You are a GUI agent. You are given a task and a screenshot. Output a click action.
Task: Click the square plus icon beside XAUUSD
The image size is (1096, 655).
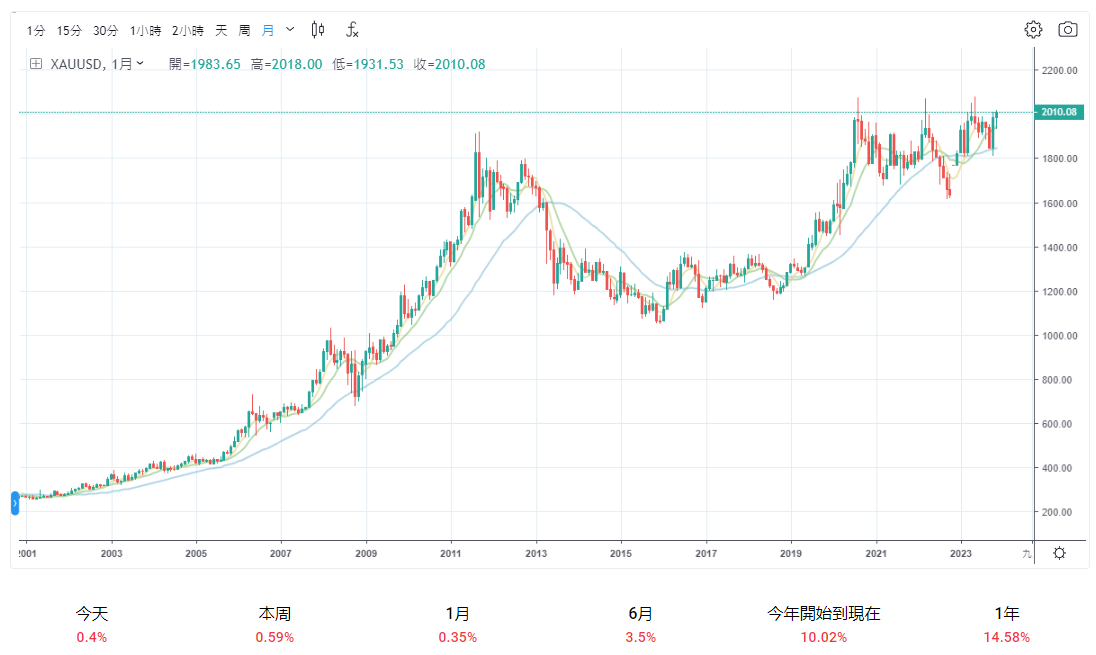click(x=36, y=64)
